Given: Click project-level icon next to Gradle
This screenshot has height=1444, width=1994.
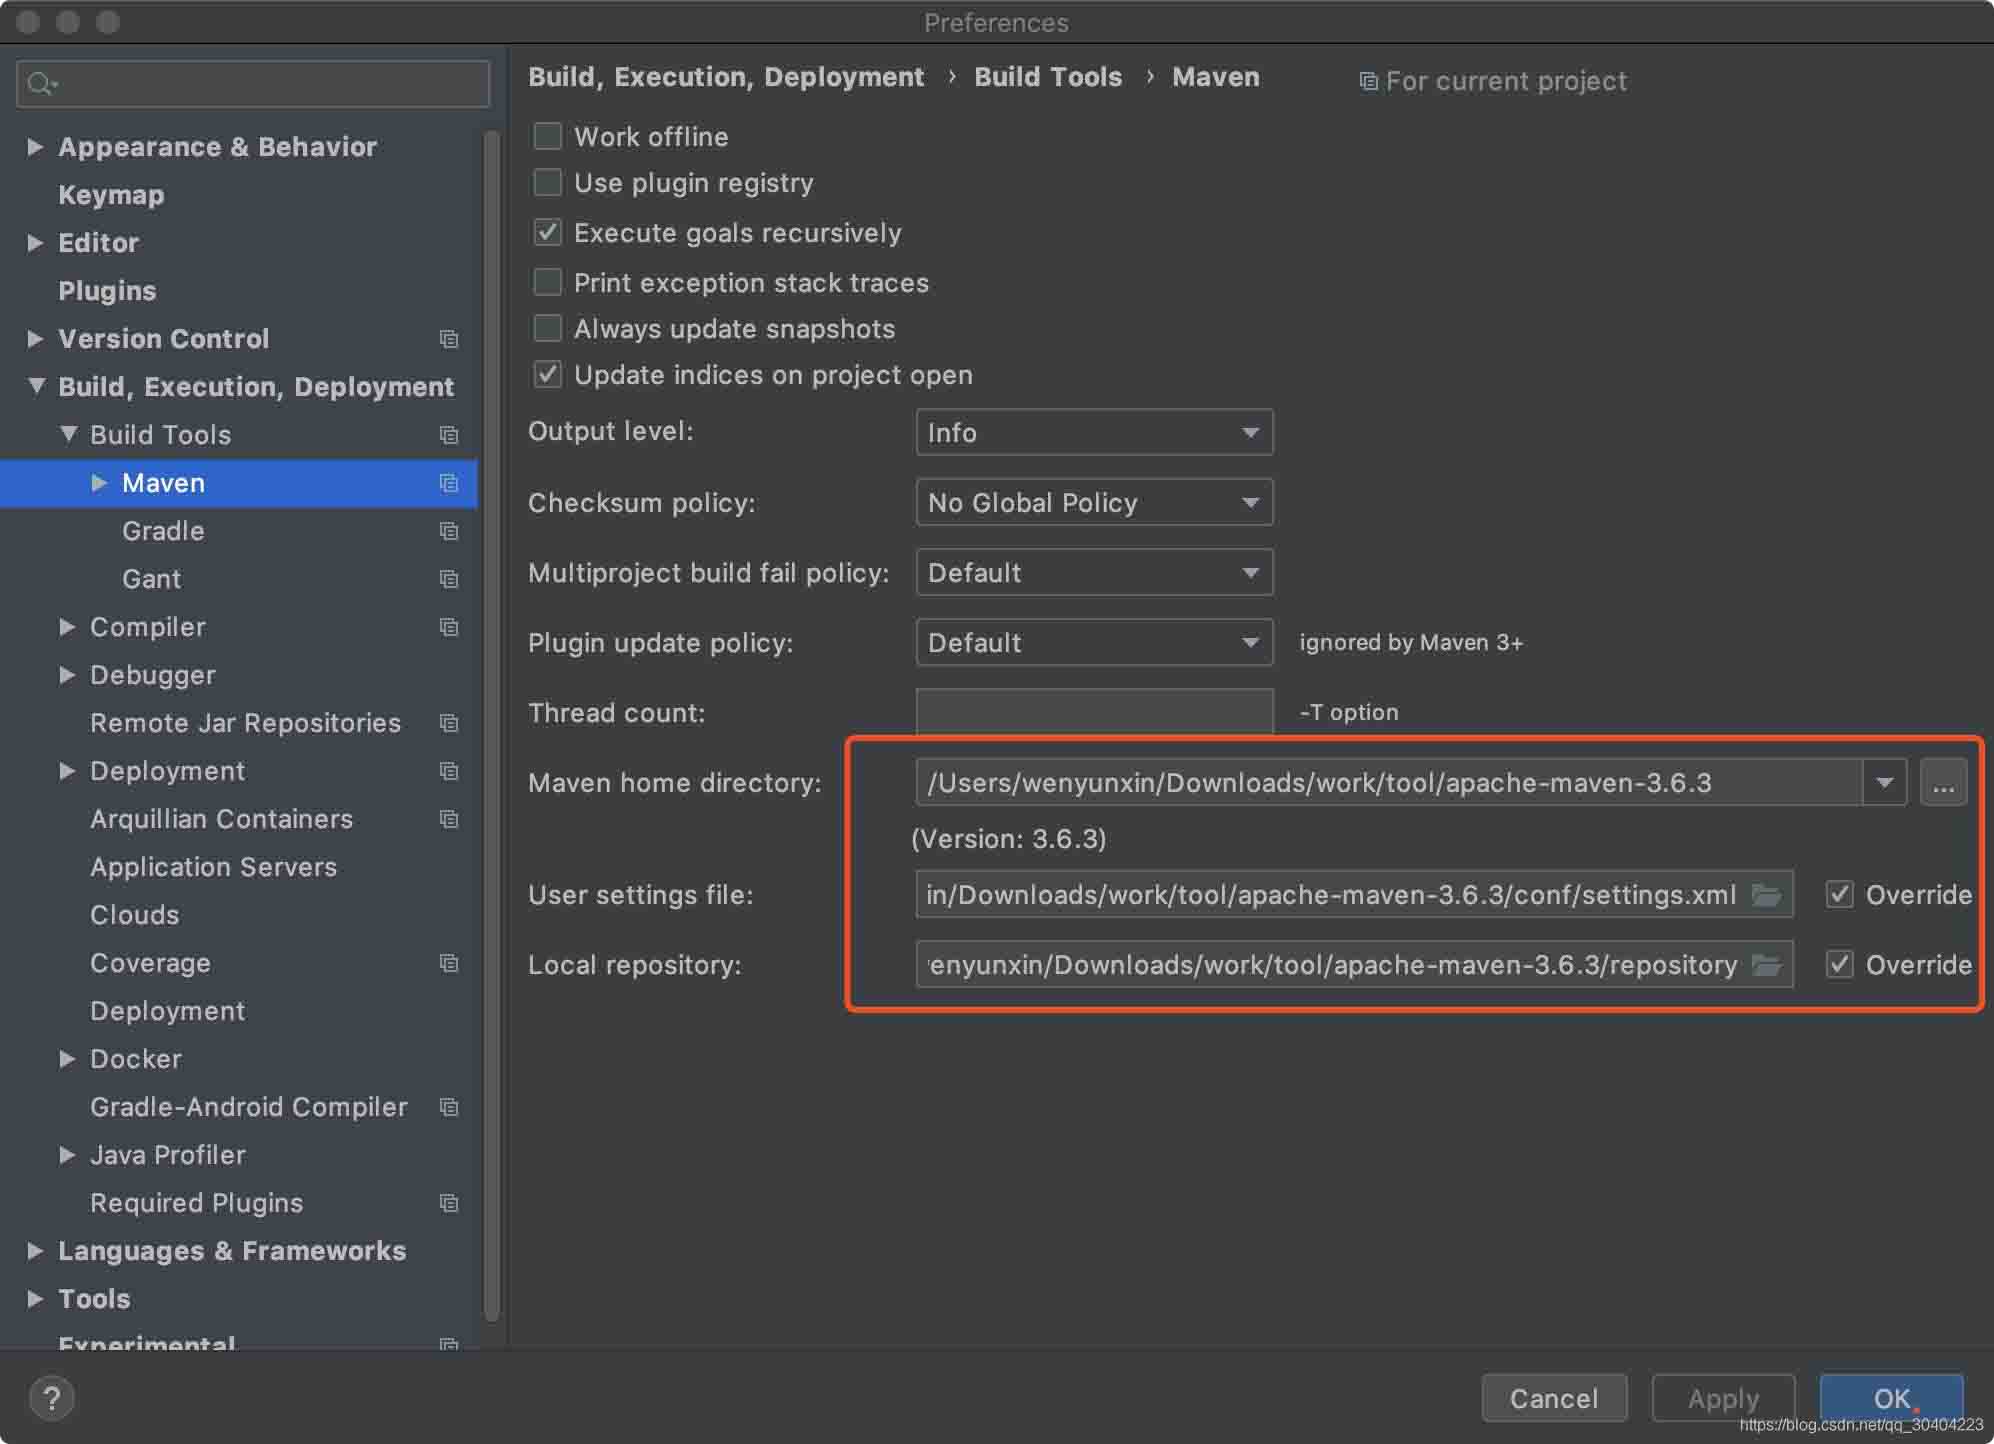Looking at the screenshot, I should coord(449,531).
